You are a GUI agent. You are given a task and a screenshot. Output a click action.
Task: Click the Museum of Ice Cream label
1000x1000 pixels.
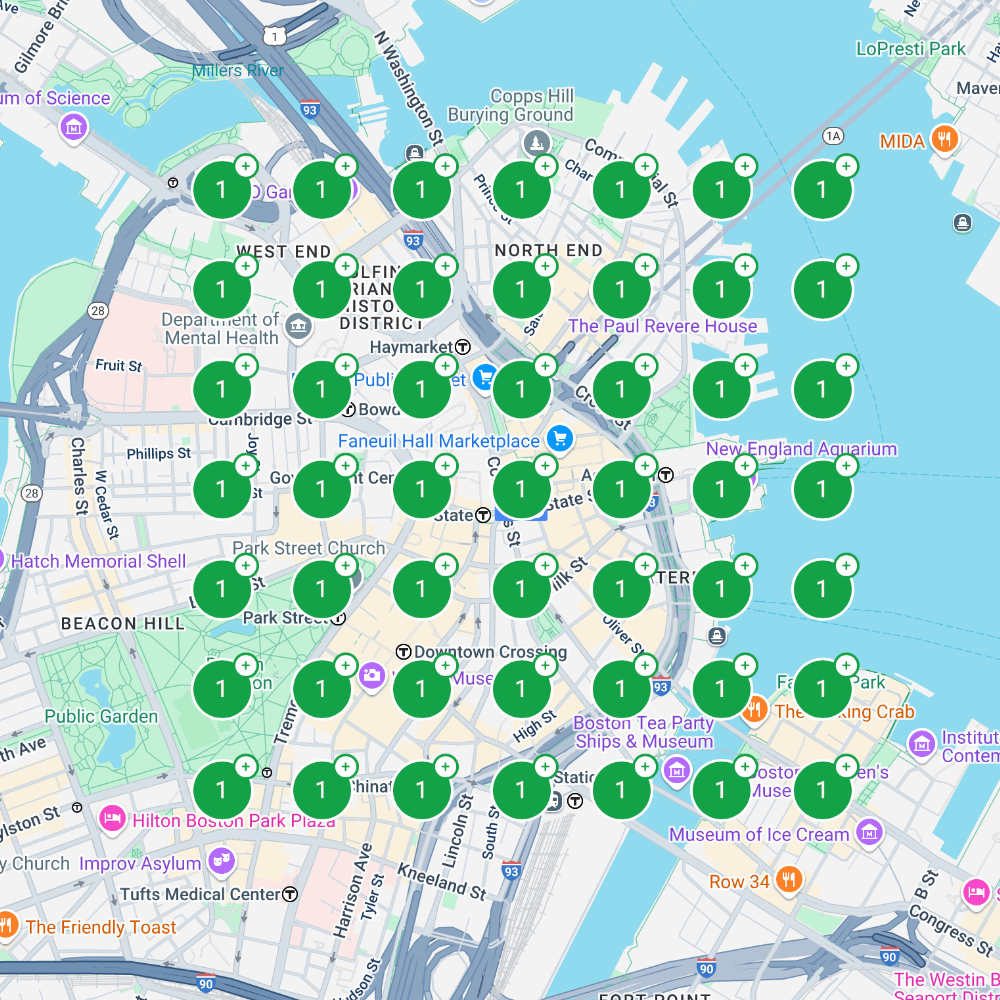coord(759,834)
